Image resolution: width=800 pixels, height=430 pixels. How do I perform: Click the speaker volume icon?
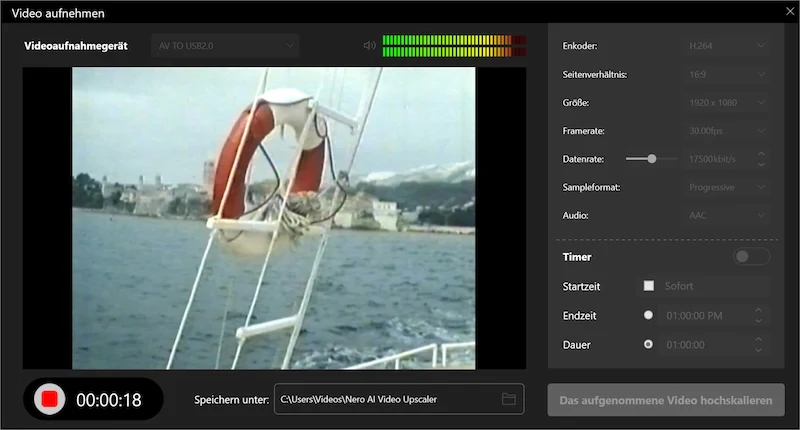click(x=369, y=45)
